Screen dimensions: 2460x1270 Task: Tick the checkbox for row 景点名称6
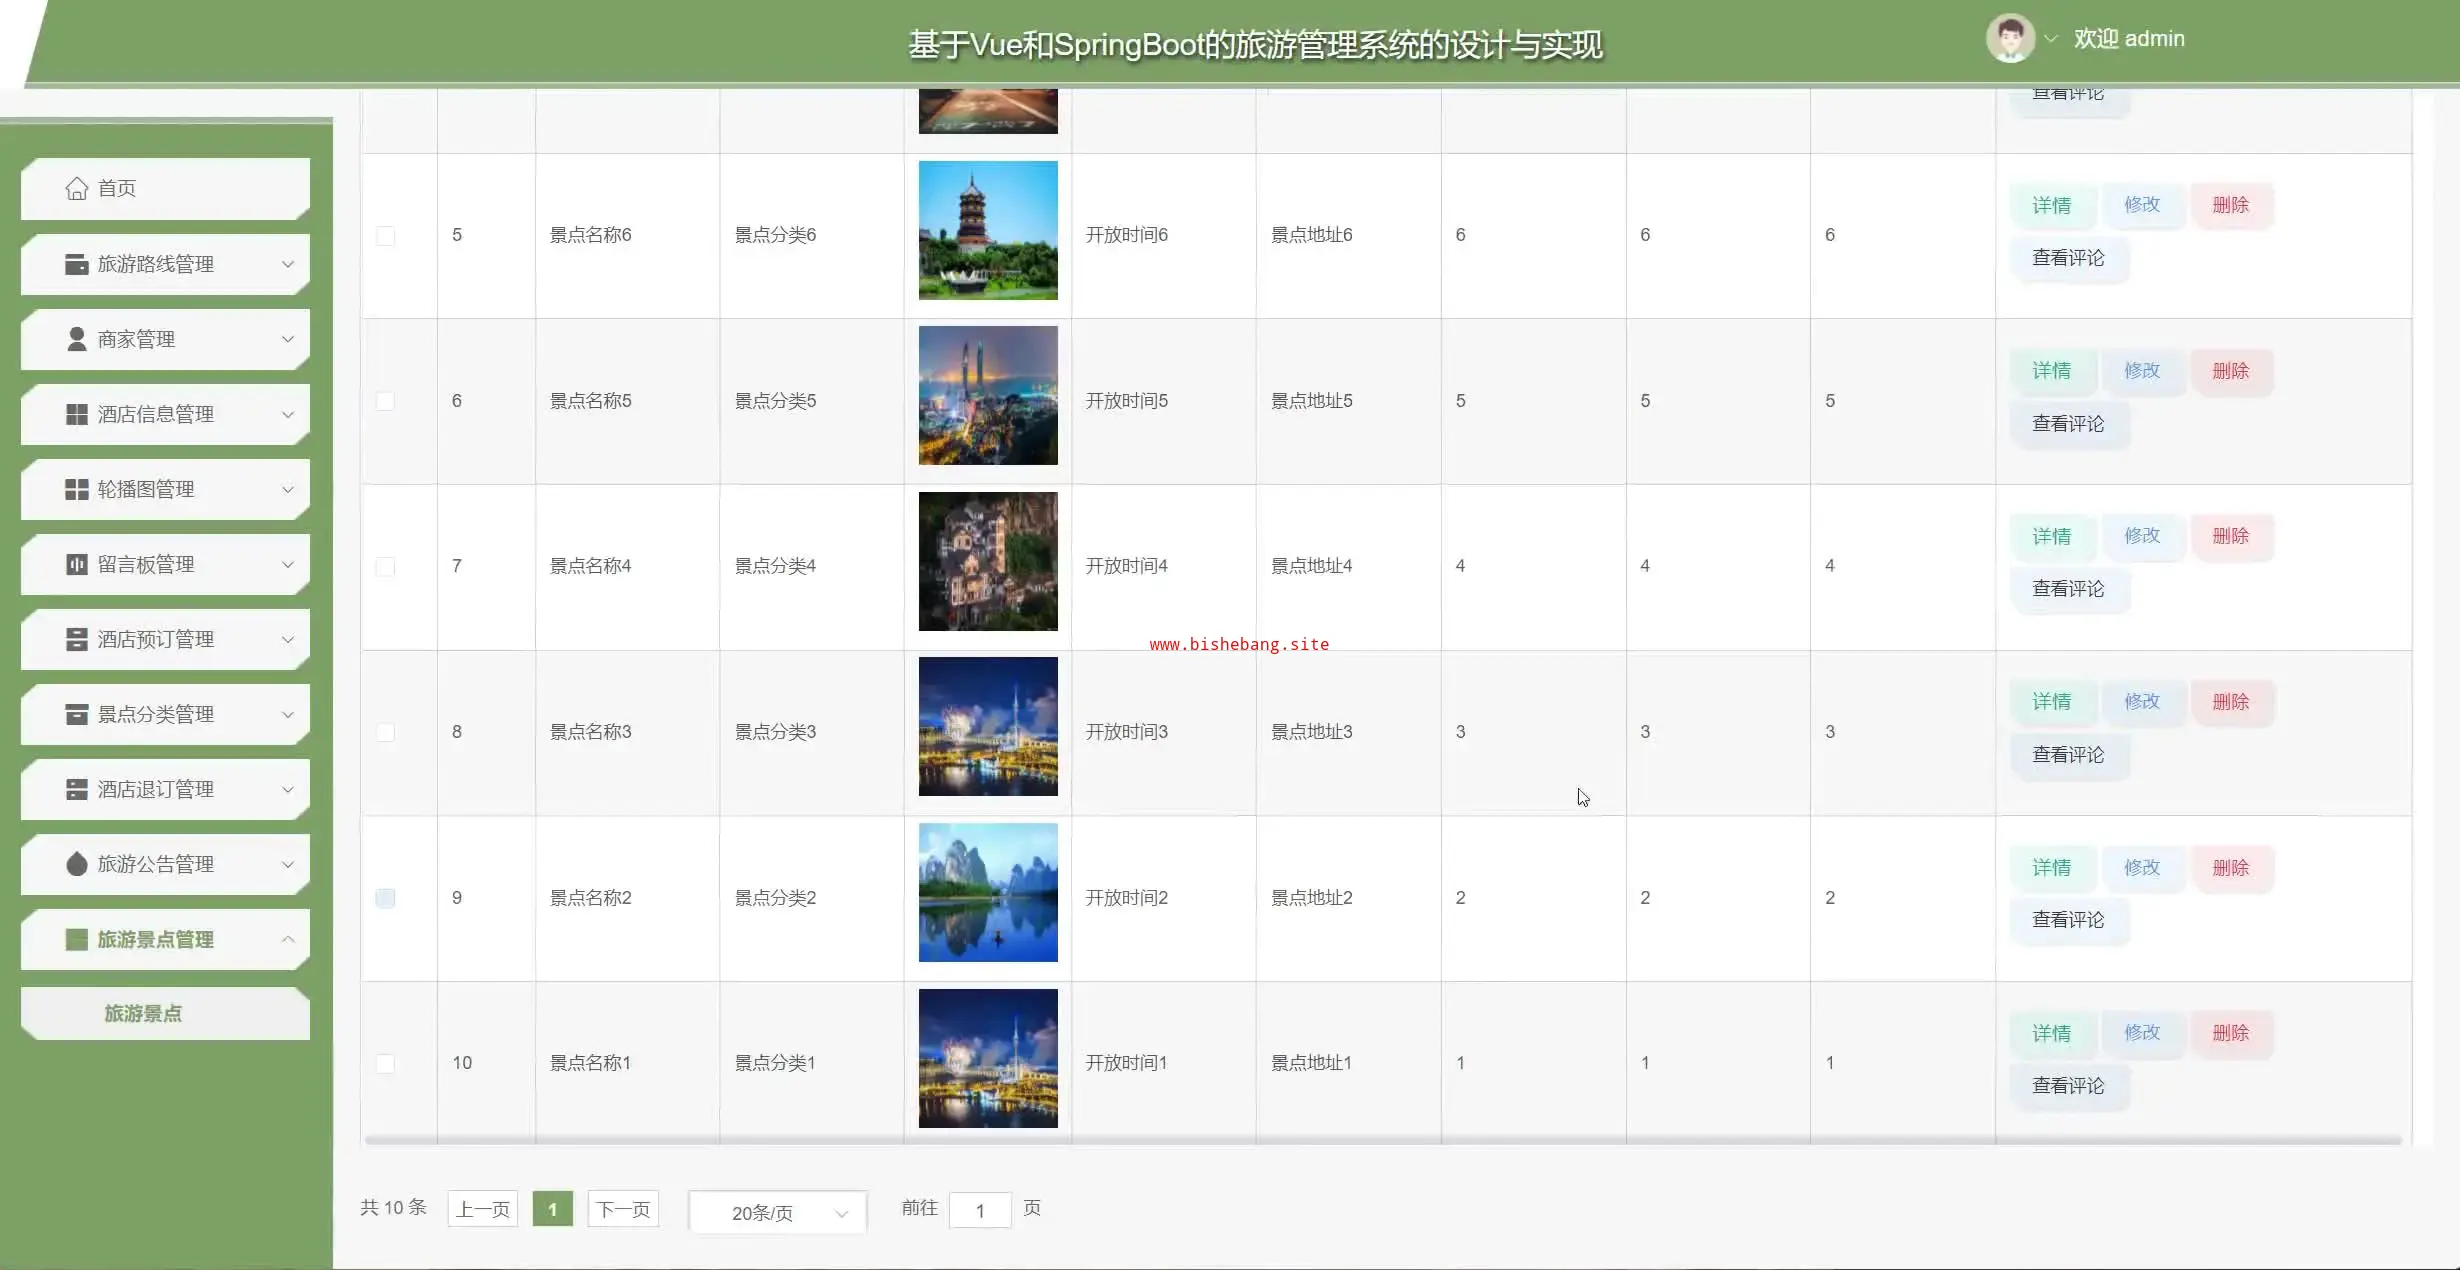tap(385, 236)
